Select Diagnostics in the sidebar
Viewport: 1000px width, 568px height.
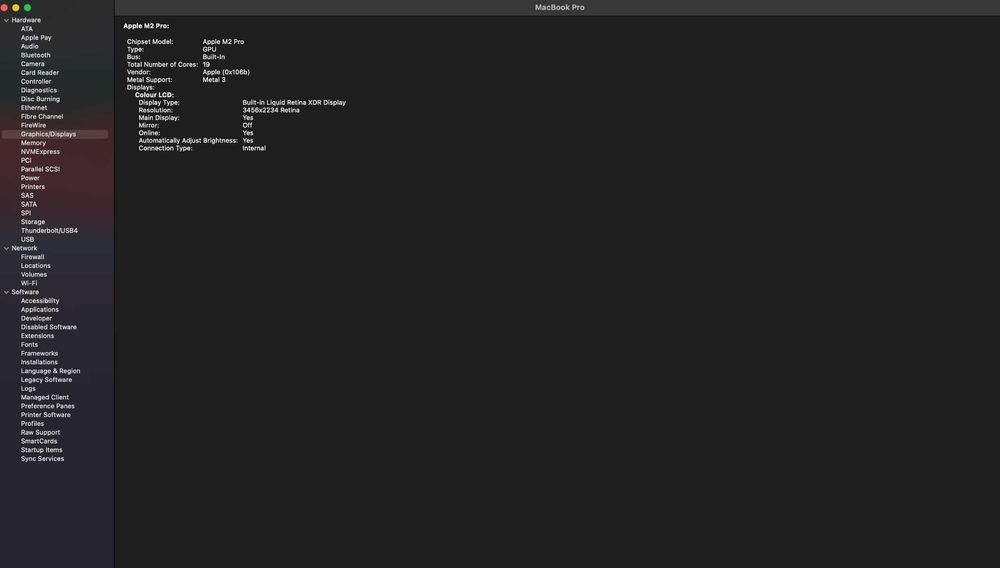[x=38, y=91]
